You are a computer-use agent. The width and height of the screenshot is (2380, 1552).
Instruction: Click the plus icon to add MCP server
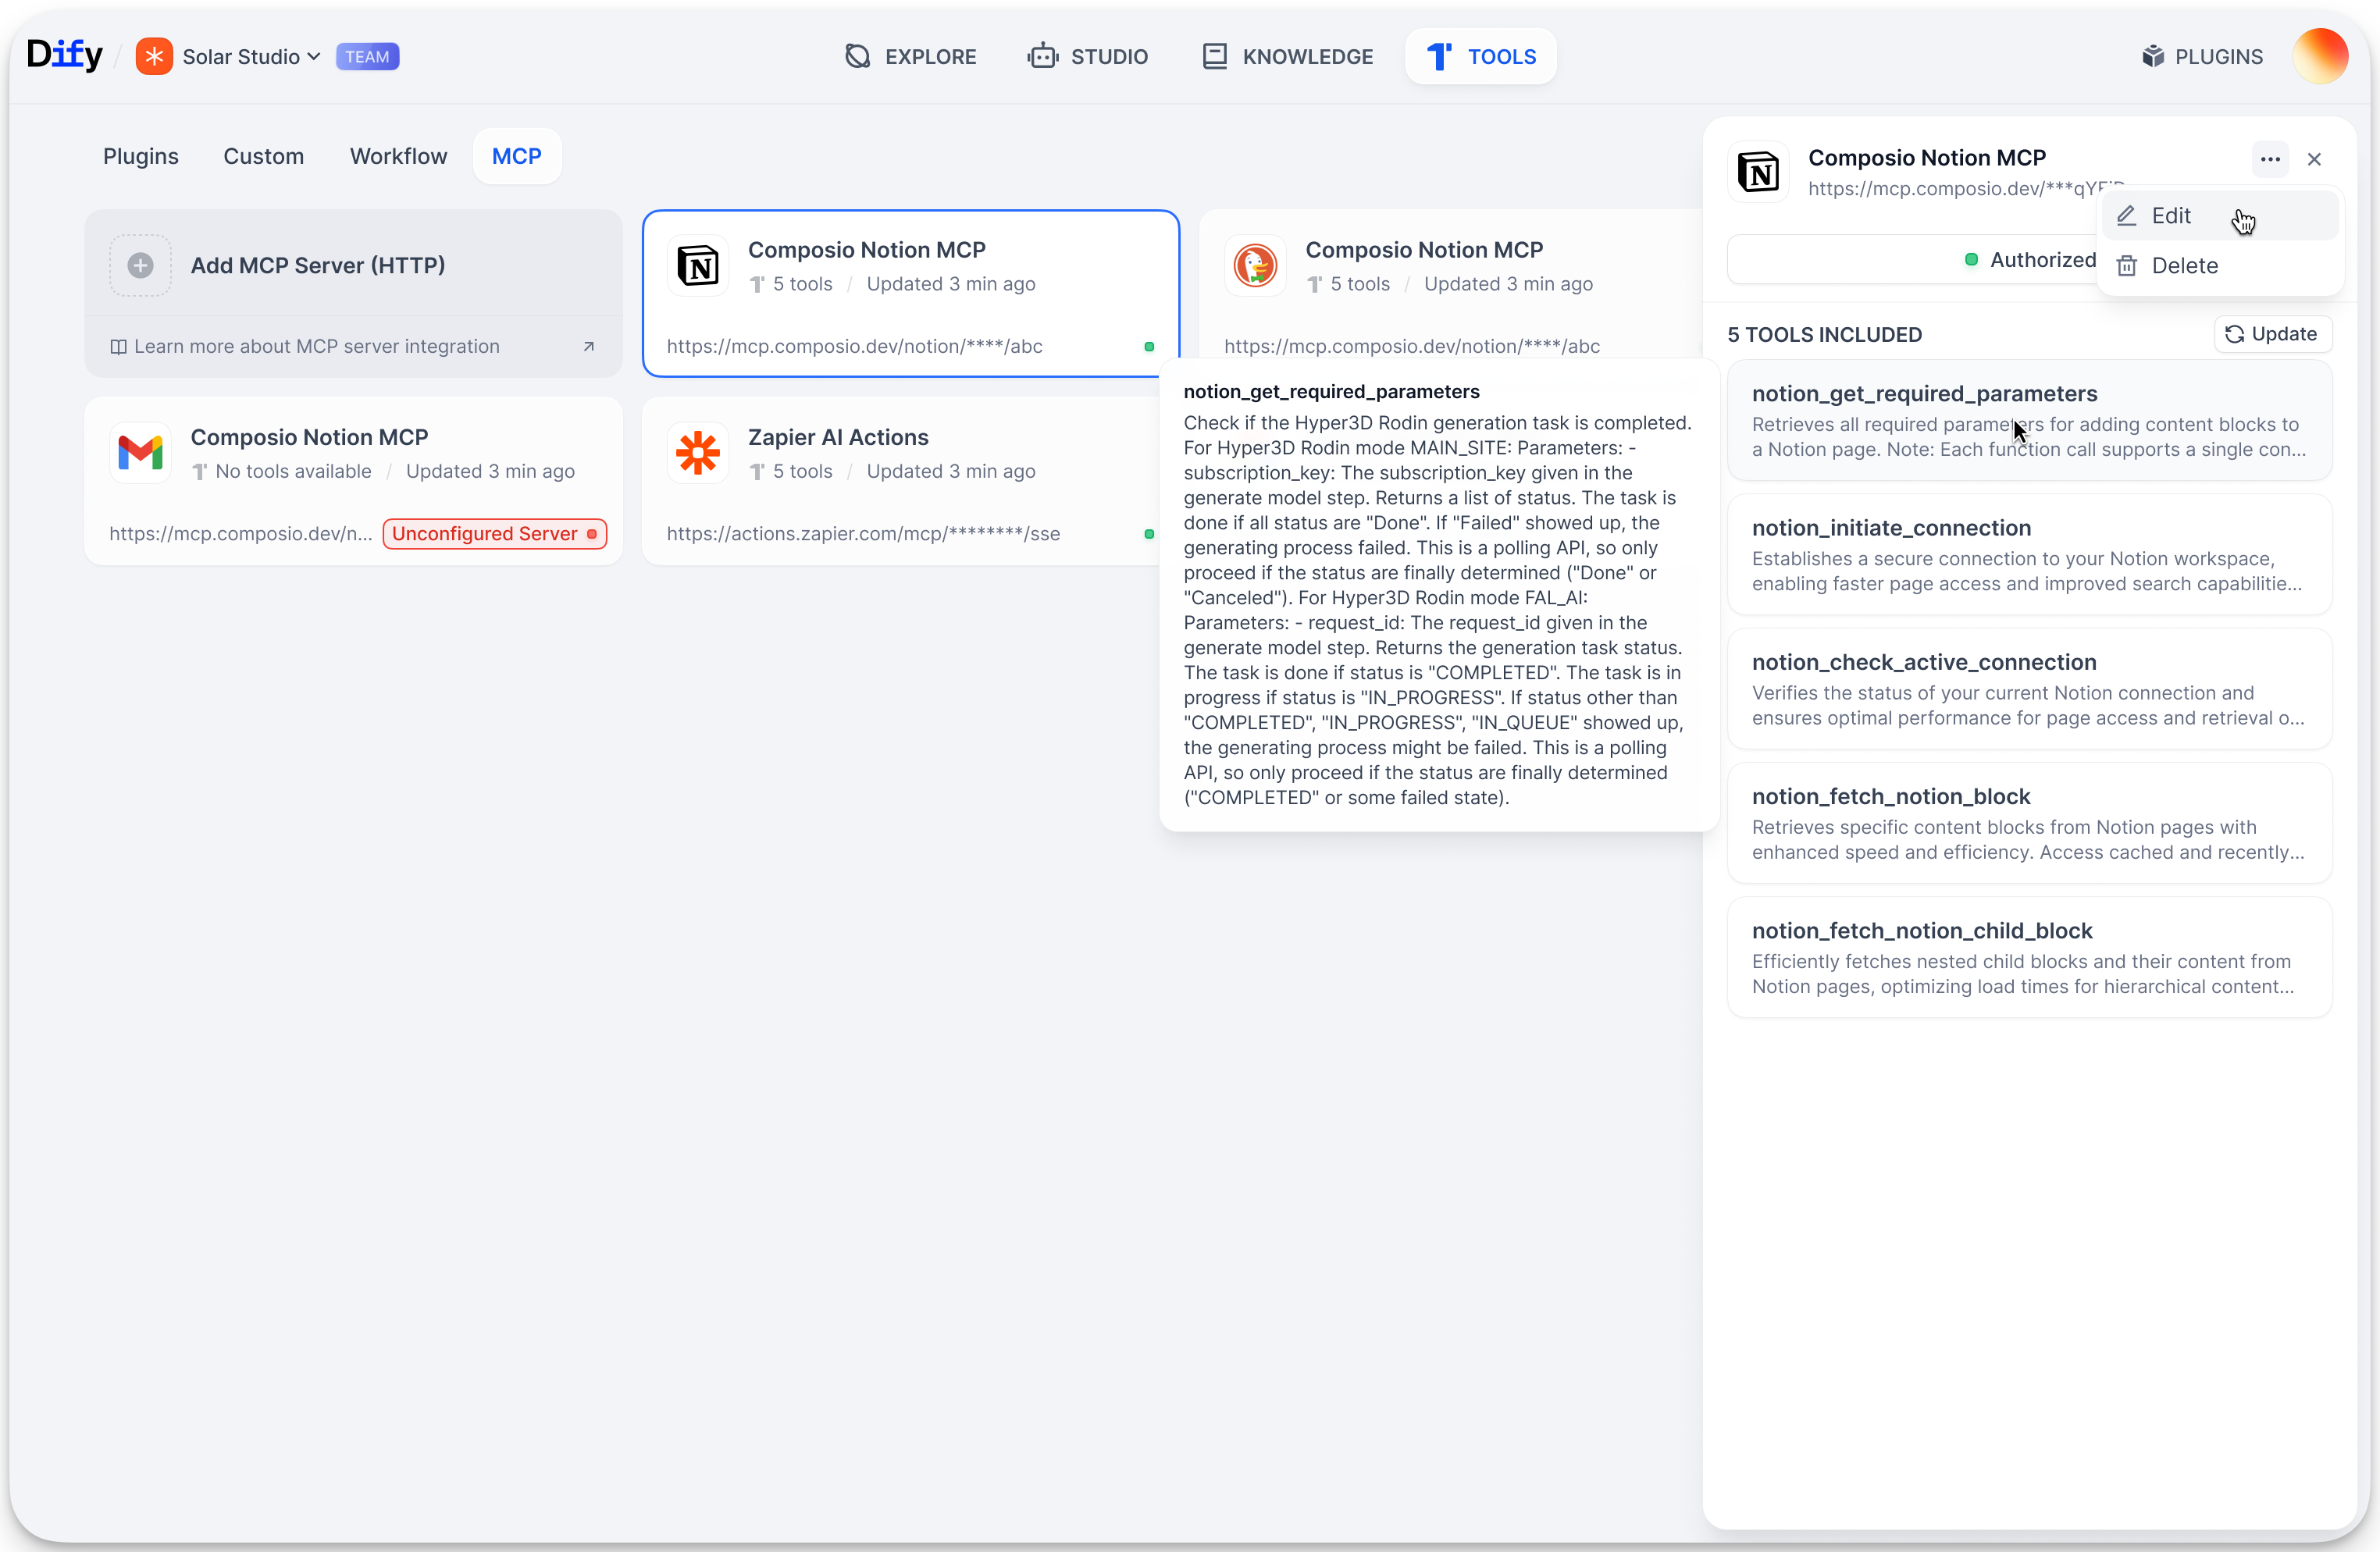[140, 265]
